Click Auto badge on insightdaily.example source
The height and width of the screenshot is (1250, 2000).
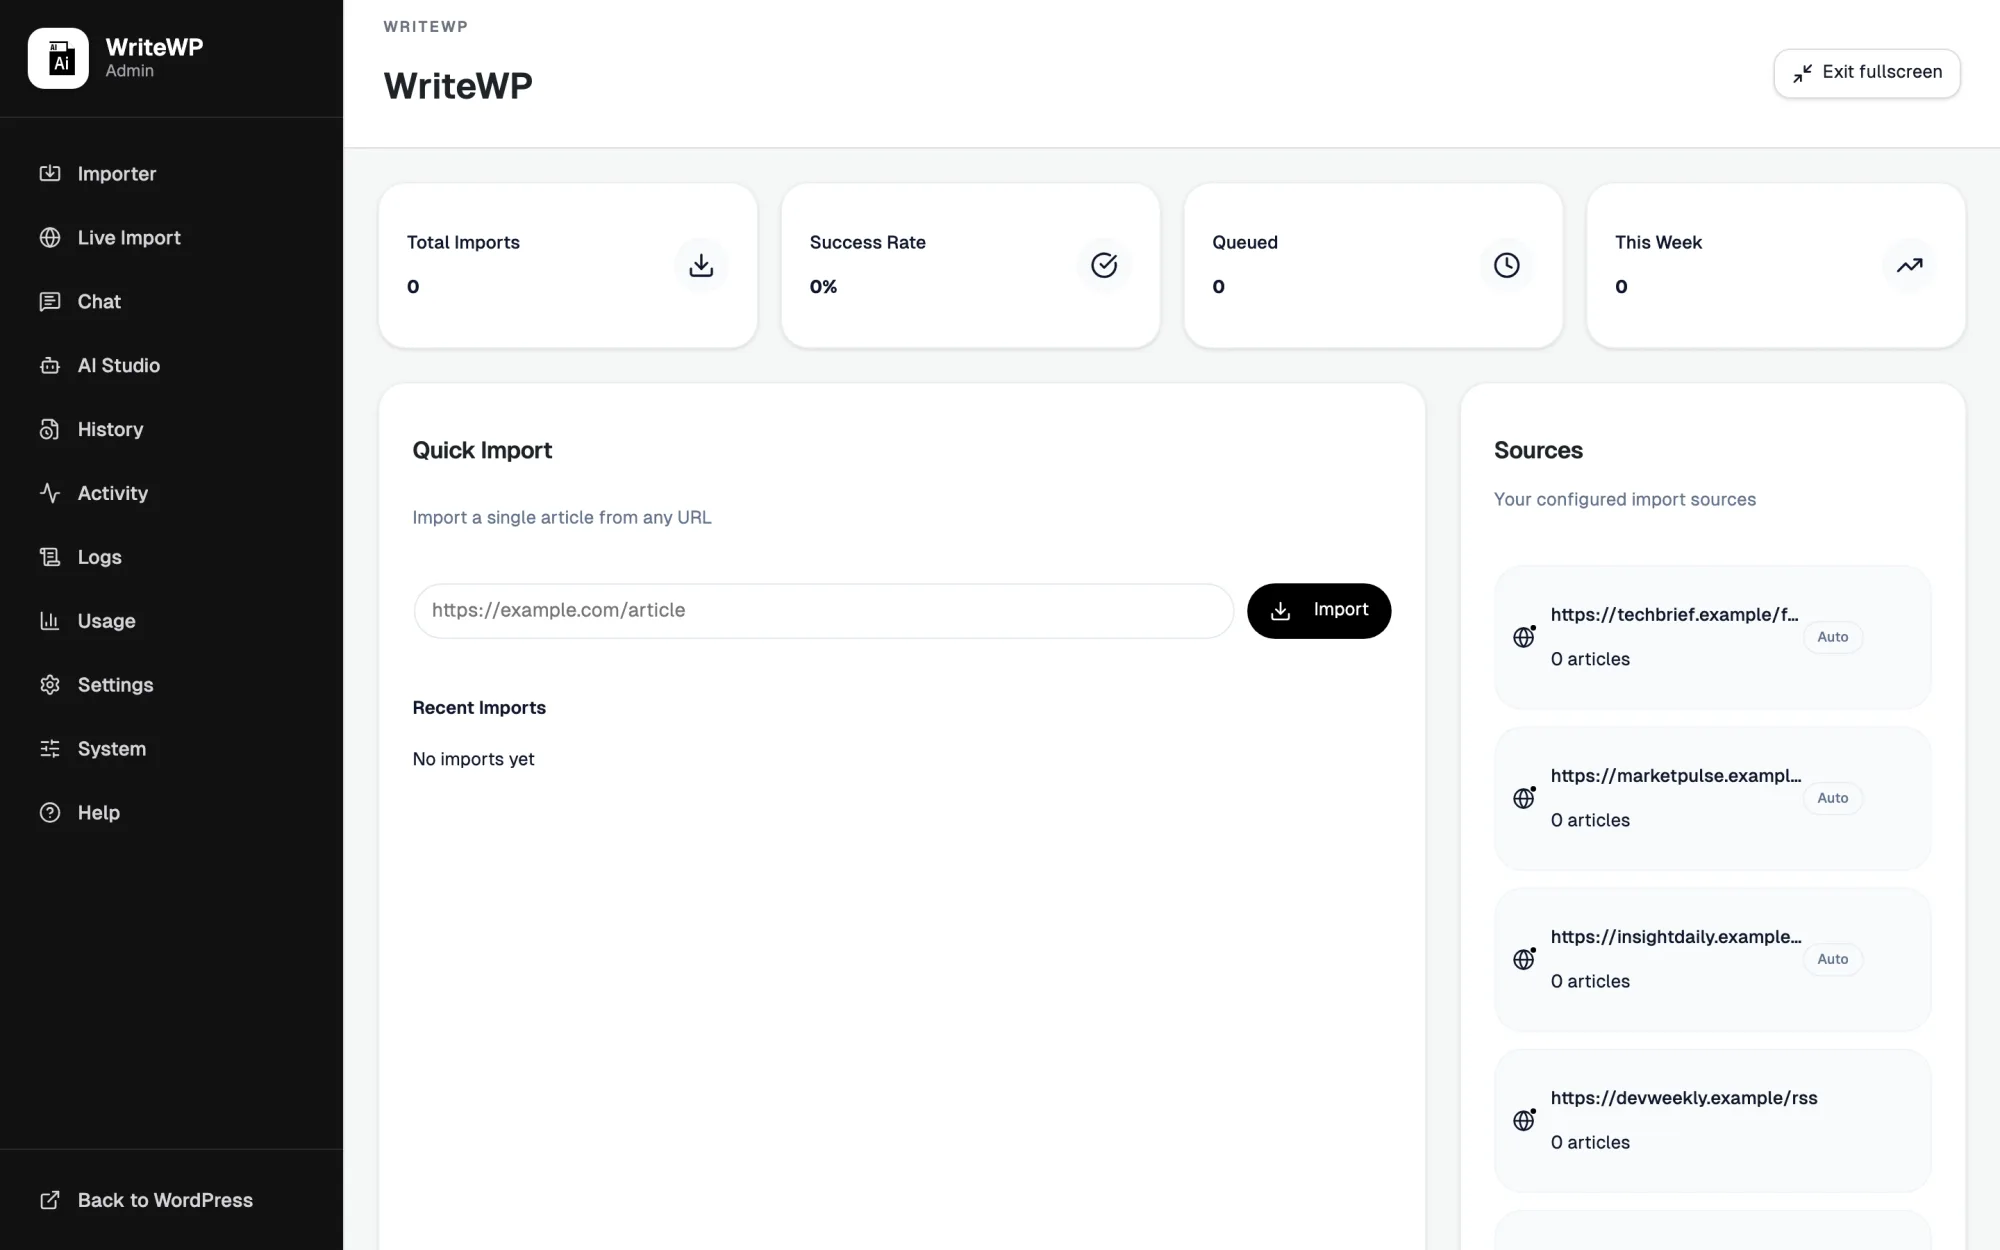pyautogui.click(x=1833, y=959)
